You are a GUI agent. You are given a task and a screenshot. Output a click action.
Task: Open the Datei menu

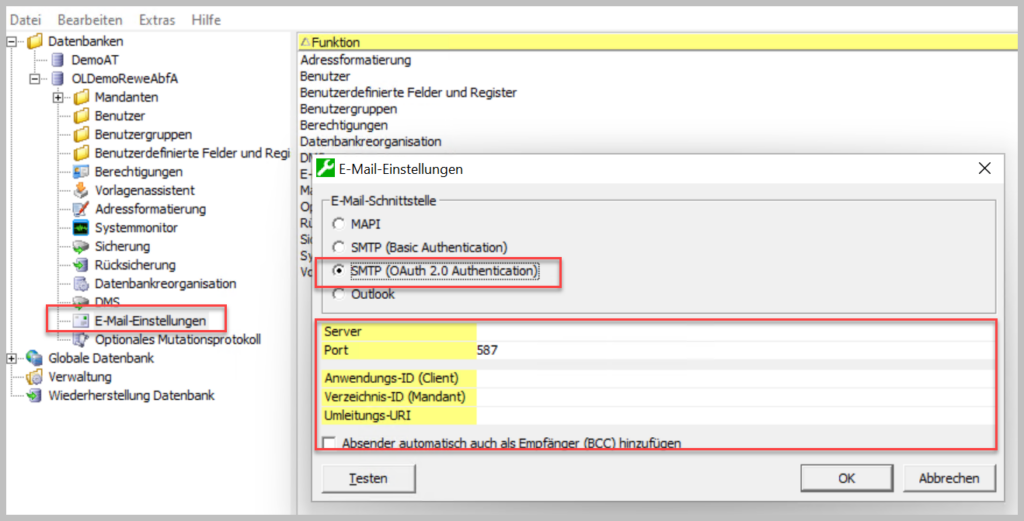tap(25, 20)
